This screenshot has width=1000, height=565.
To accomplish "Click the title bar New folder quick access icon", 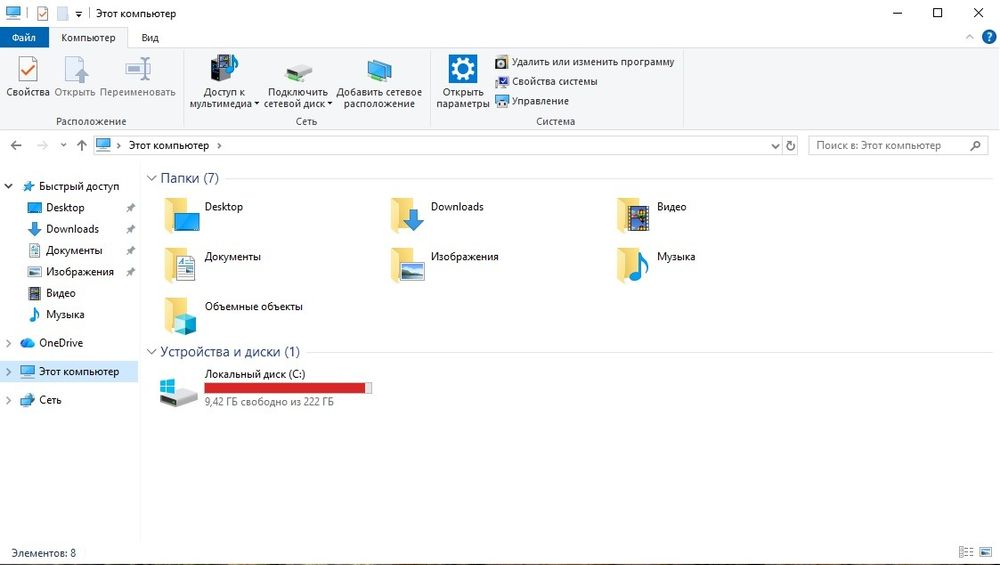I will 62,13.
